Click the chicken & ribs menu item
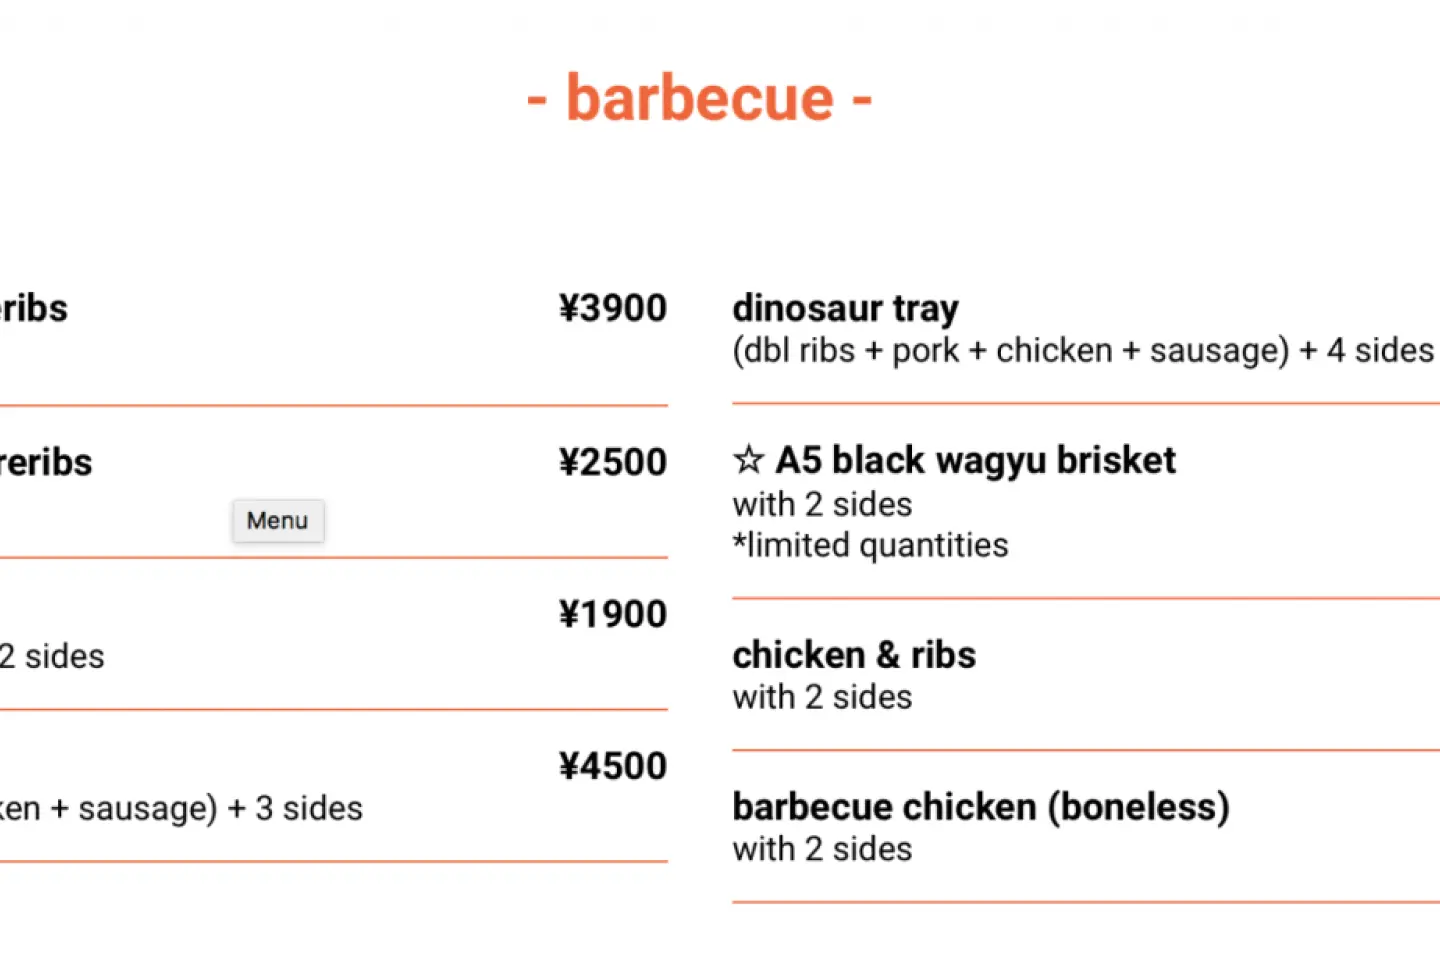The image size is (1440, 960). pos(854,655)
